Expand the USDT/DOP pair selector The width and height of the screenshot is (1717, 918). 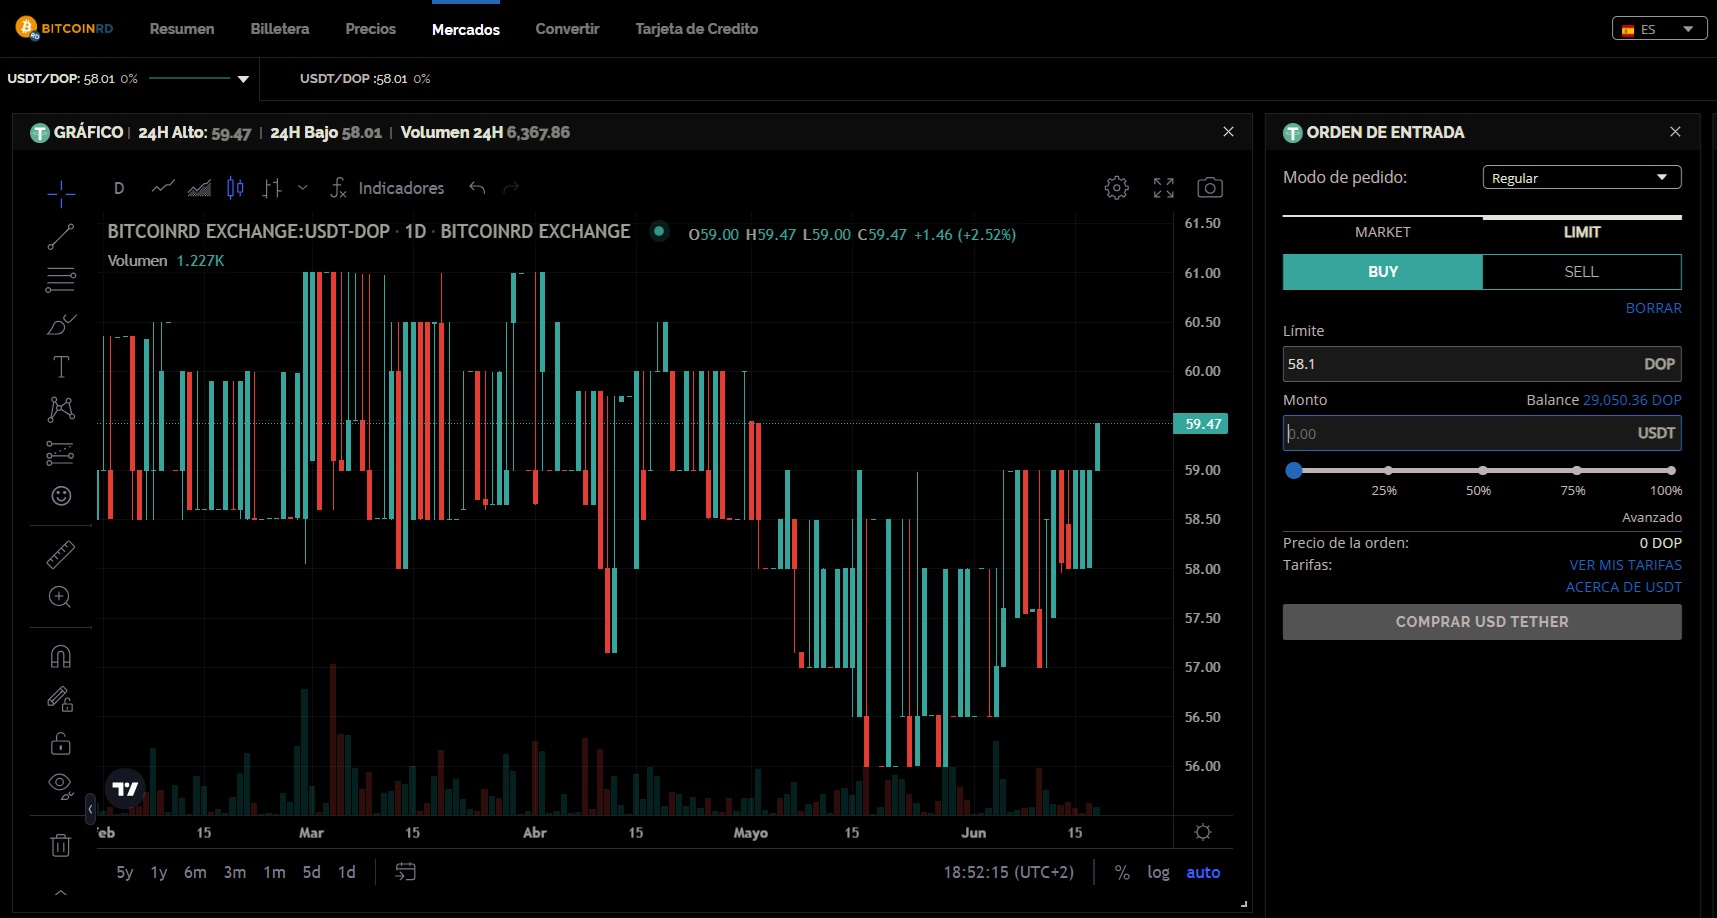pos(241,78)
